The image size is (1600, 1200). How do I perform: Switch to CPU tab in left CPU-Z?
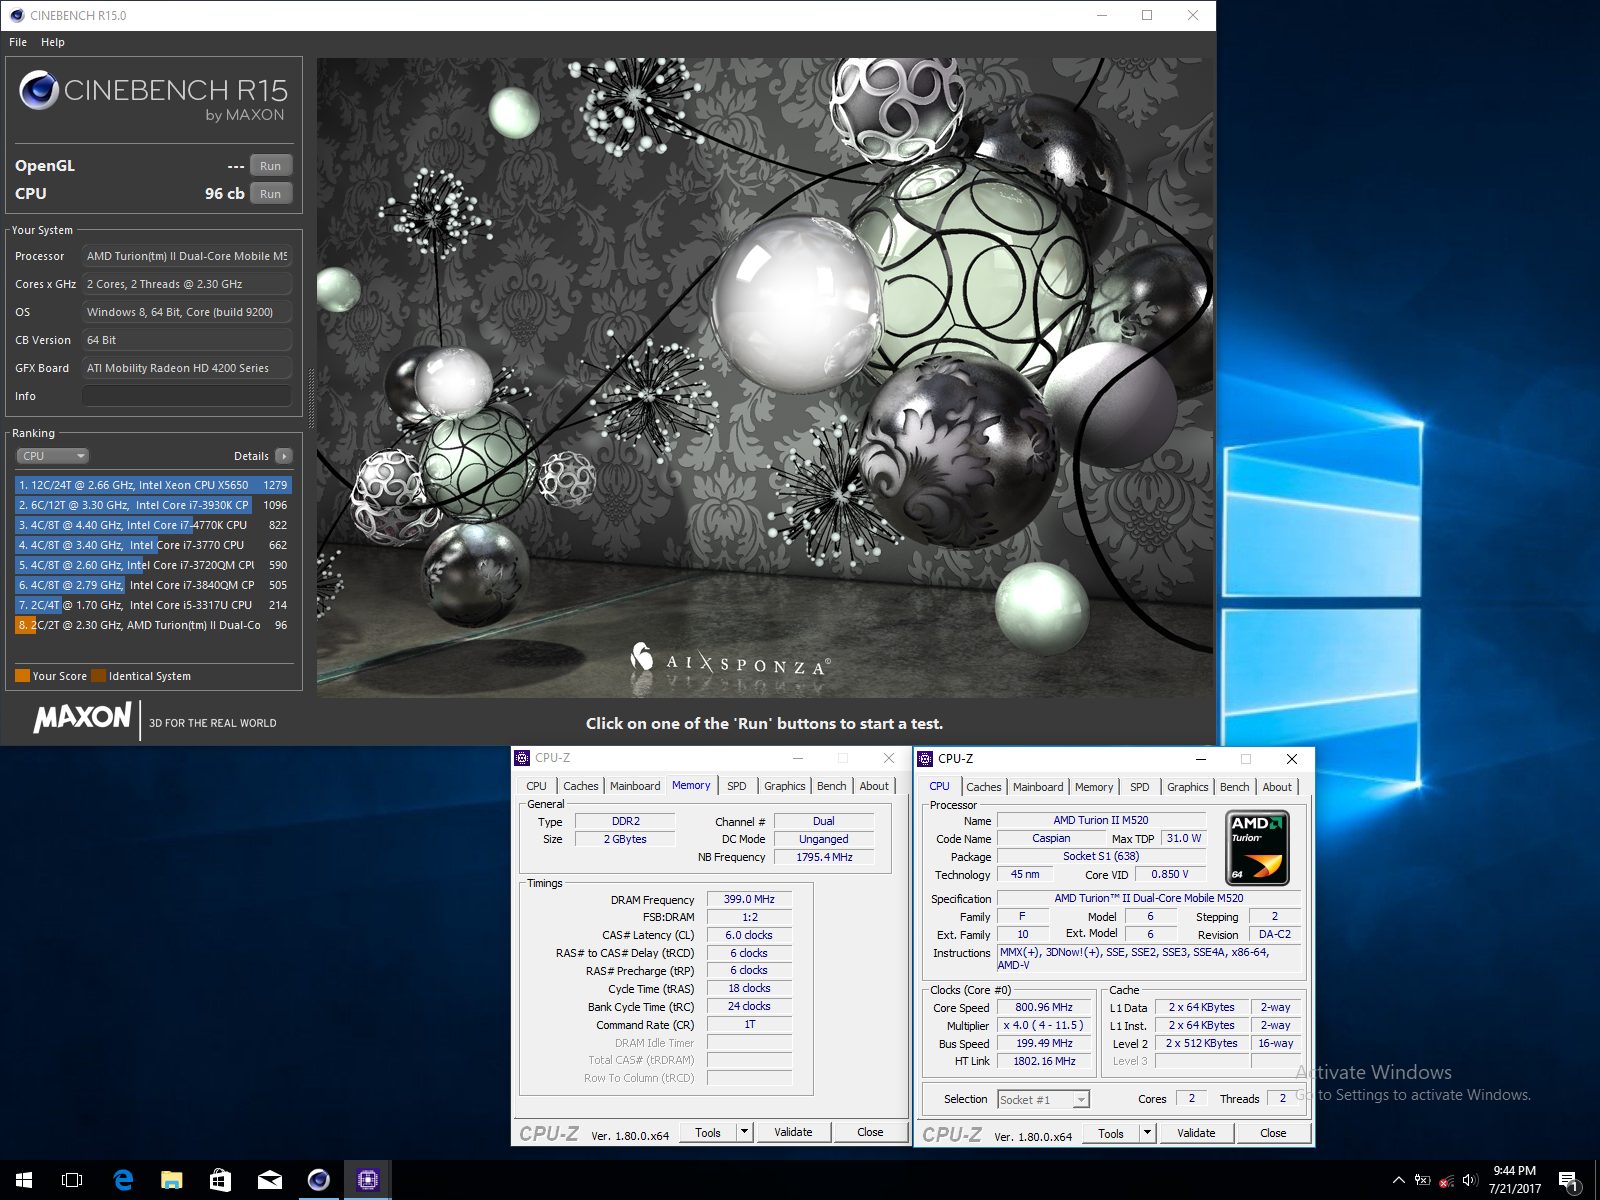tap(537, 786)
